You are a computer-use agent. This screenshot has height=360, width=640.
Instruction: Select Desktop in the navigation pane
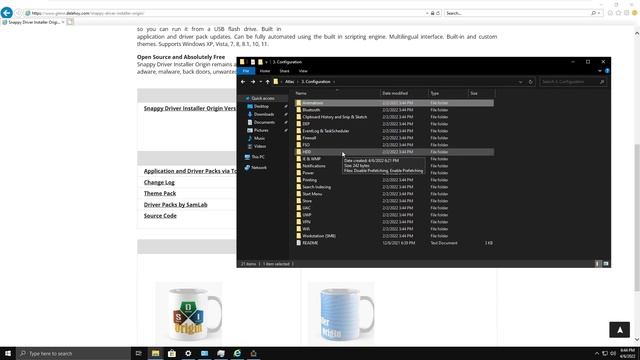[x=261, y=106]
